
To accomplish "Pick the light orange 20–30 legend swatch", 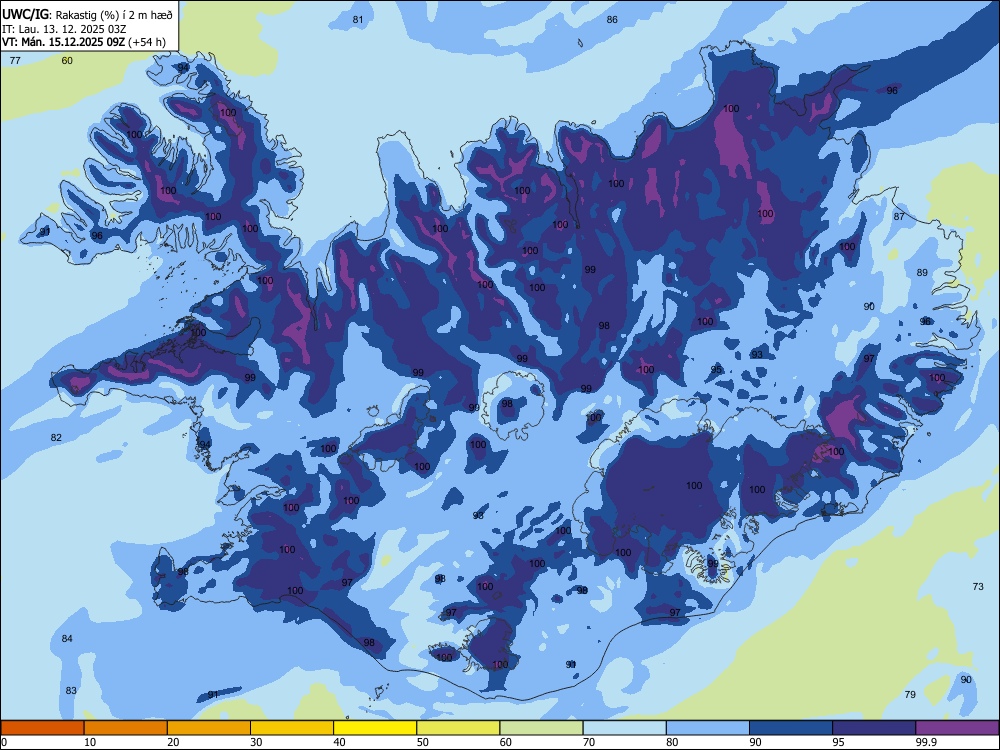I will [x=209, y=728].
